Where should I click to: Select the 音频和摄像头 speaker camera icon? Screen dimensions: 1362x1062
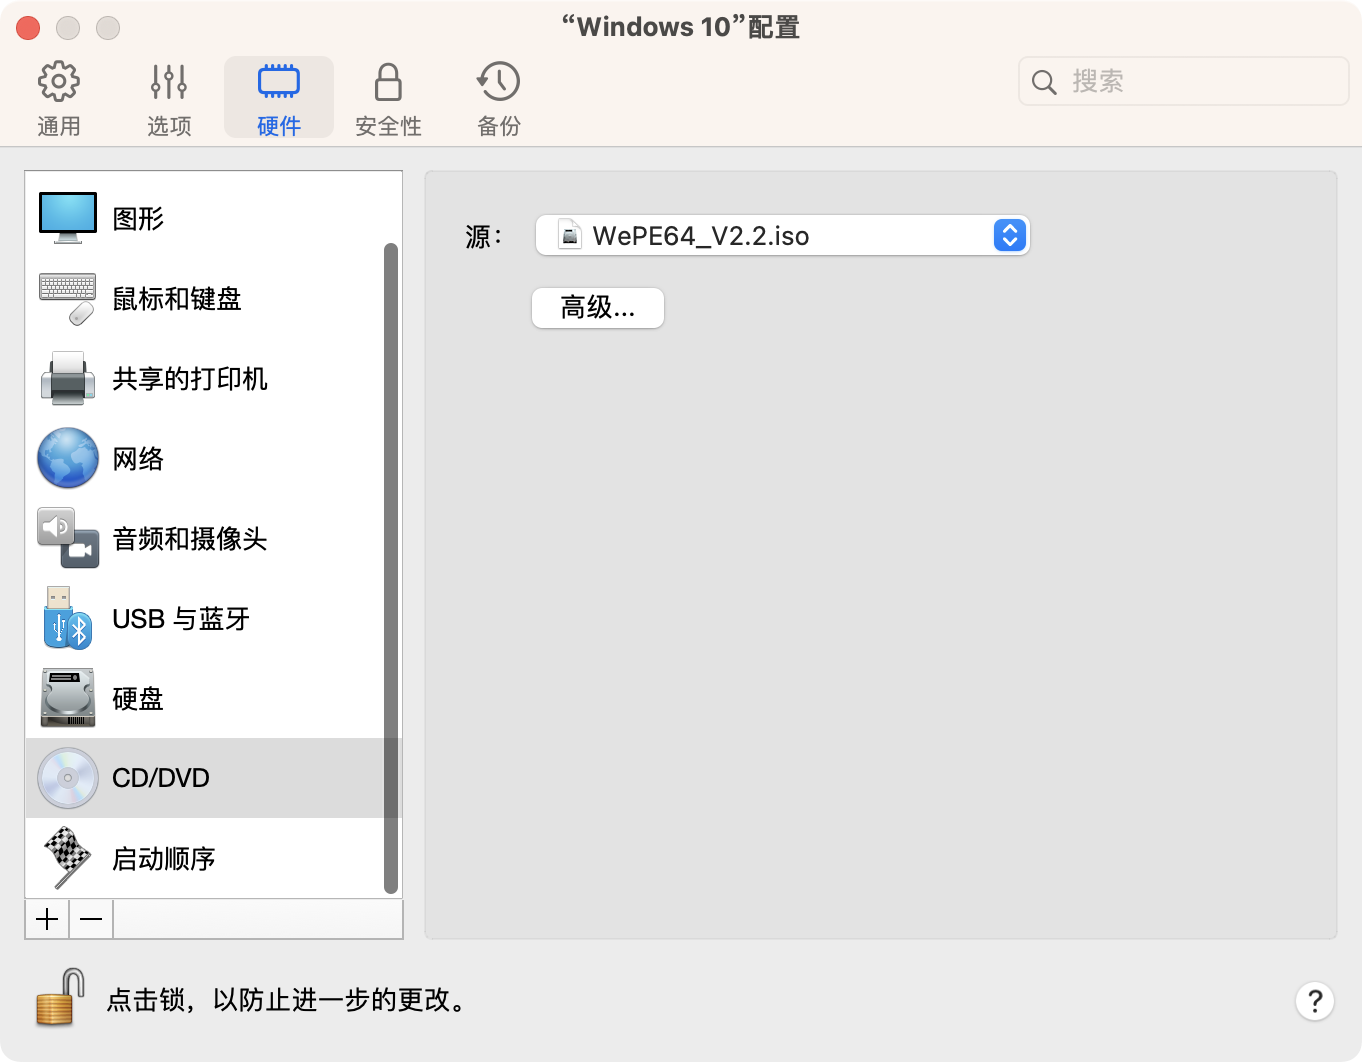(x=68, y=538)
